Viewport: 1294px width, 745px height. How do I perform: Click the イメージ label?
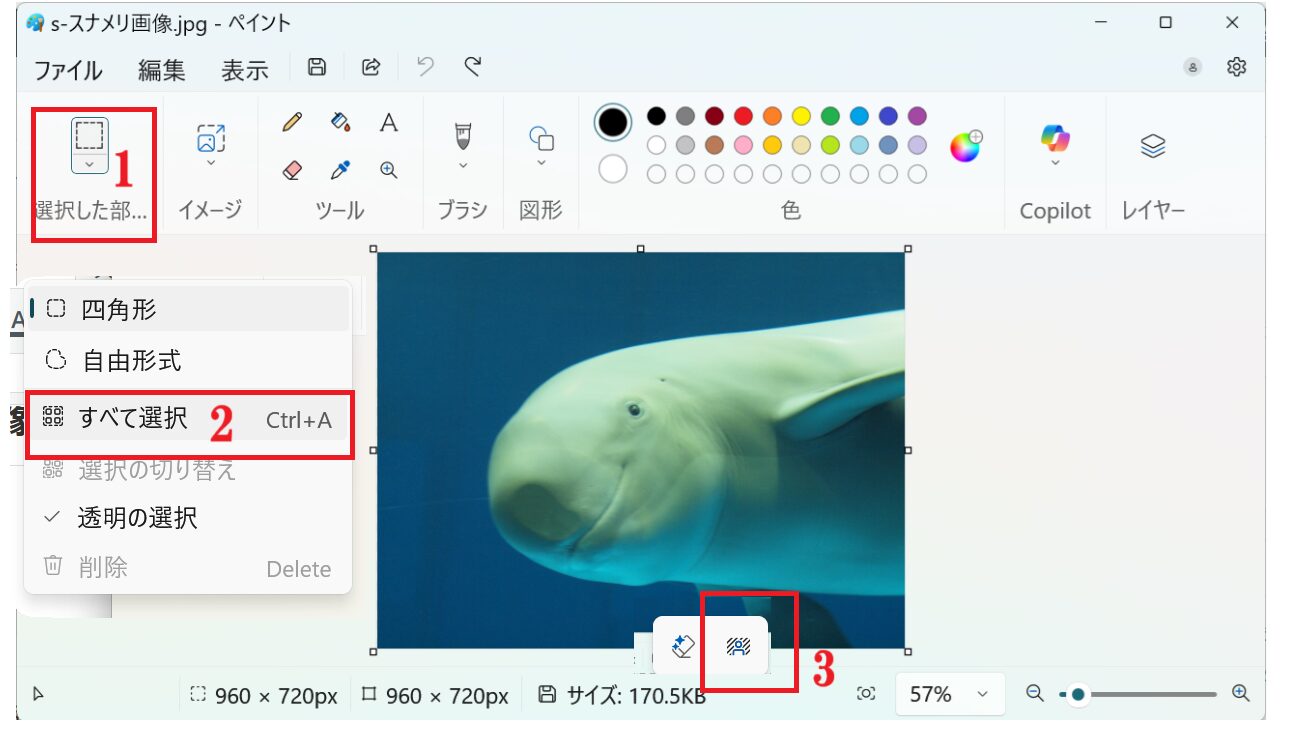click(210, 210)
